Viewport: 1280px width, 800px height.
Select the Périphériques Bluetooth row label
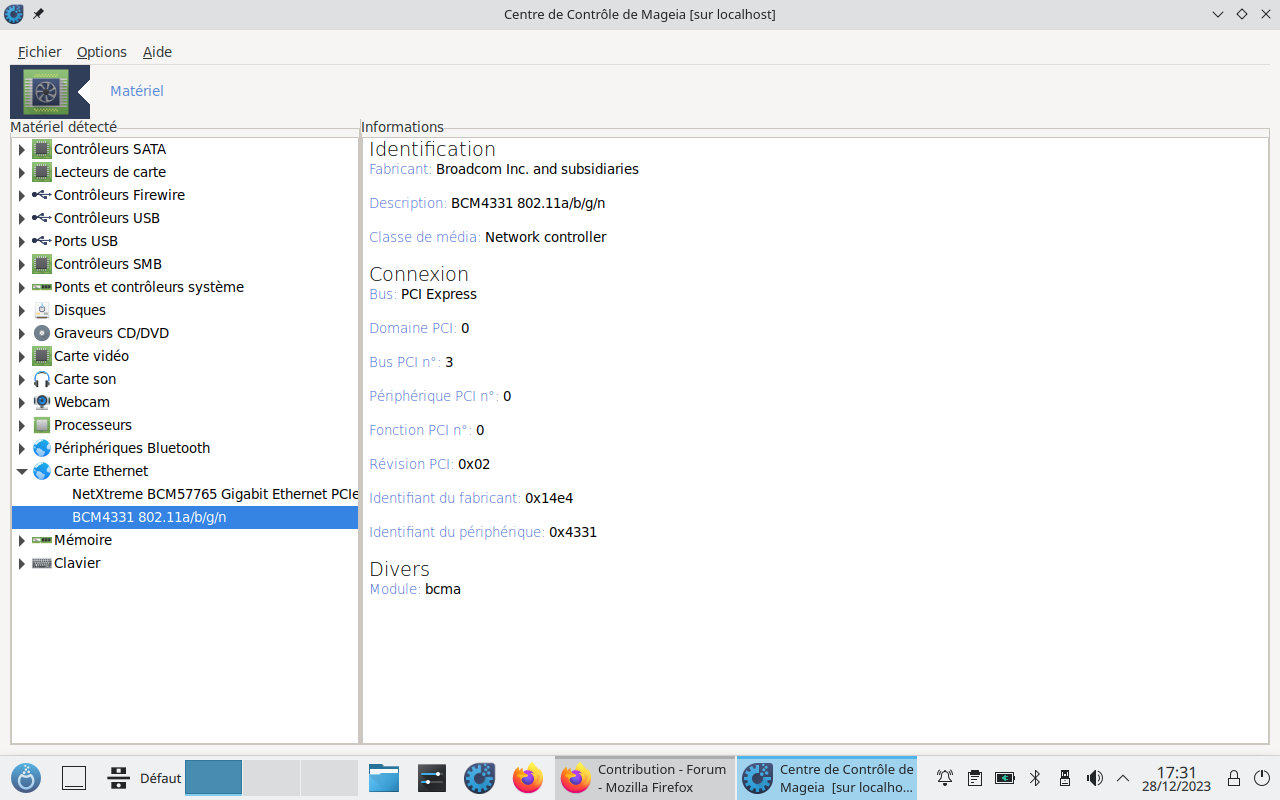132,448
